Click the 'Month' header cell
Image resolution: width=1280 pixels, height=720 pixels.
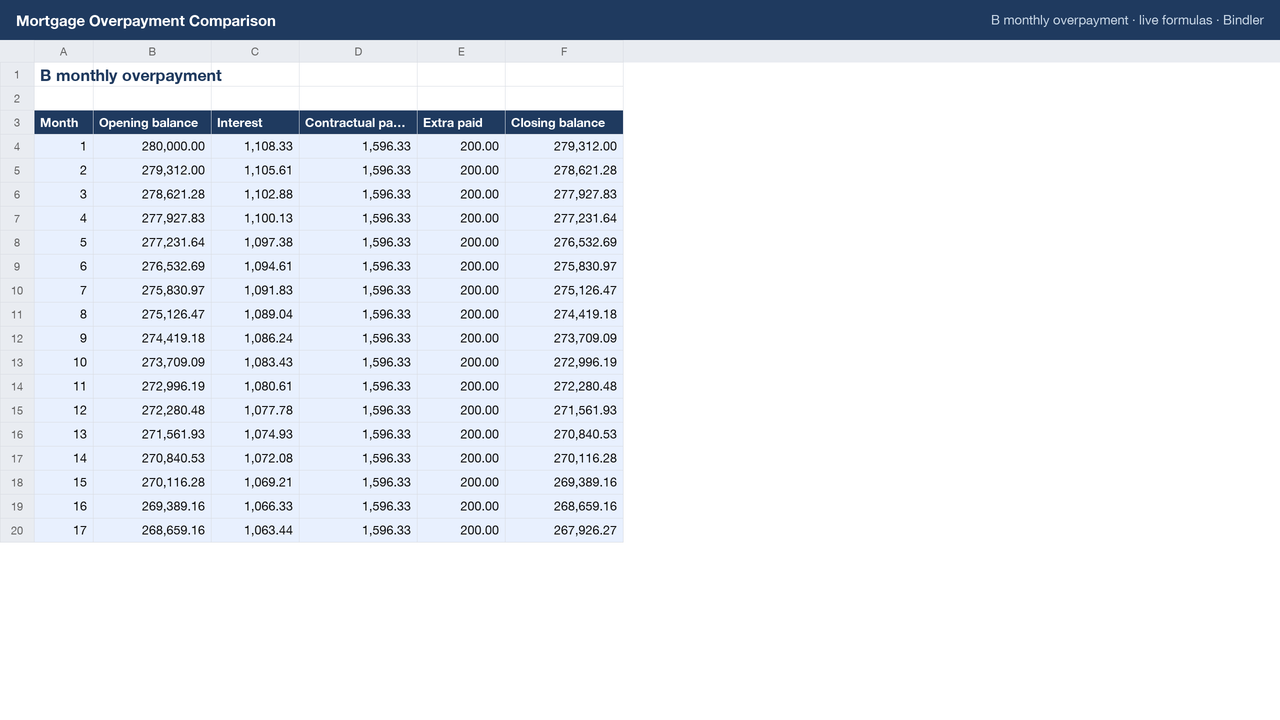64,123
